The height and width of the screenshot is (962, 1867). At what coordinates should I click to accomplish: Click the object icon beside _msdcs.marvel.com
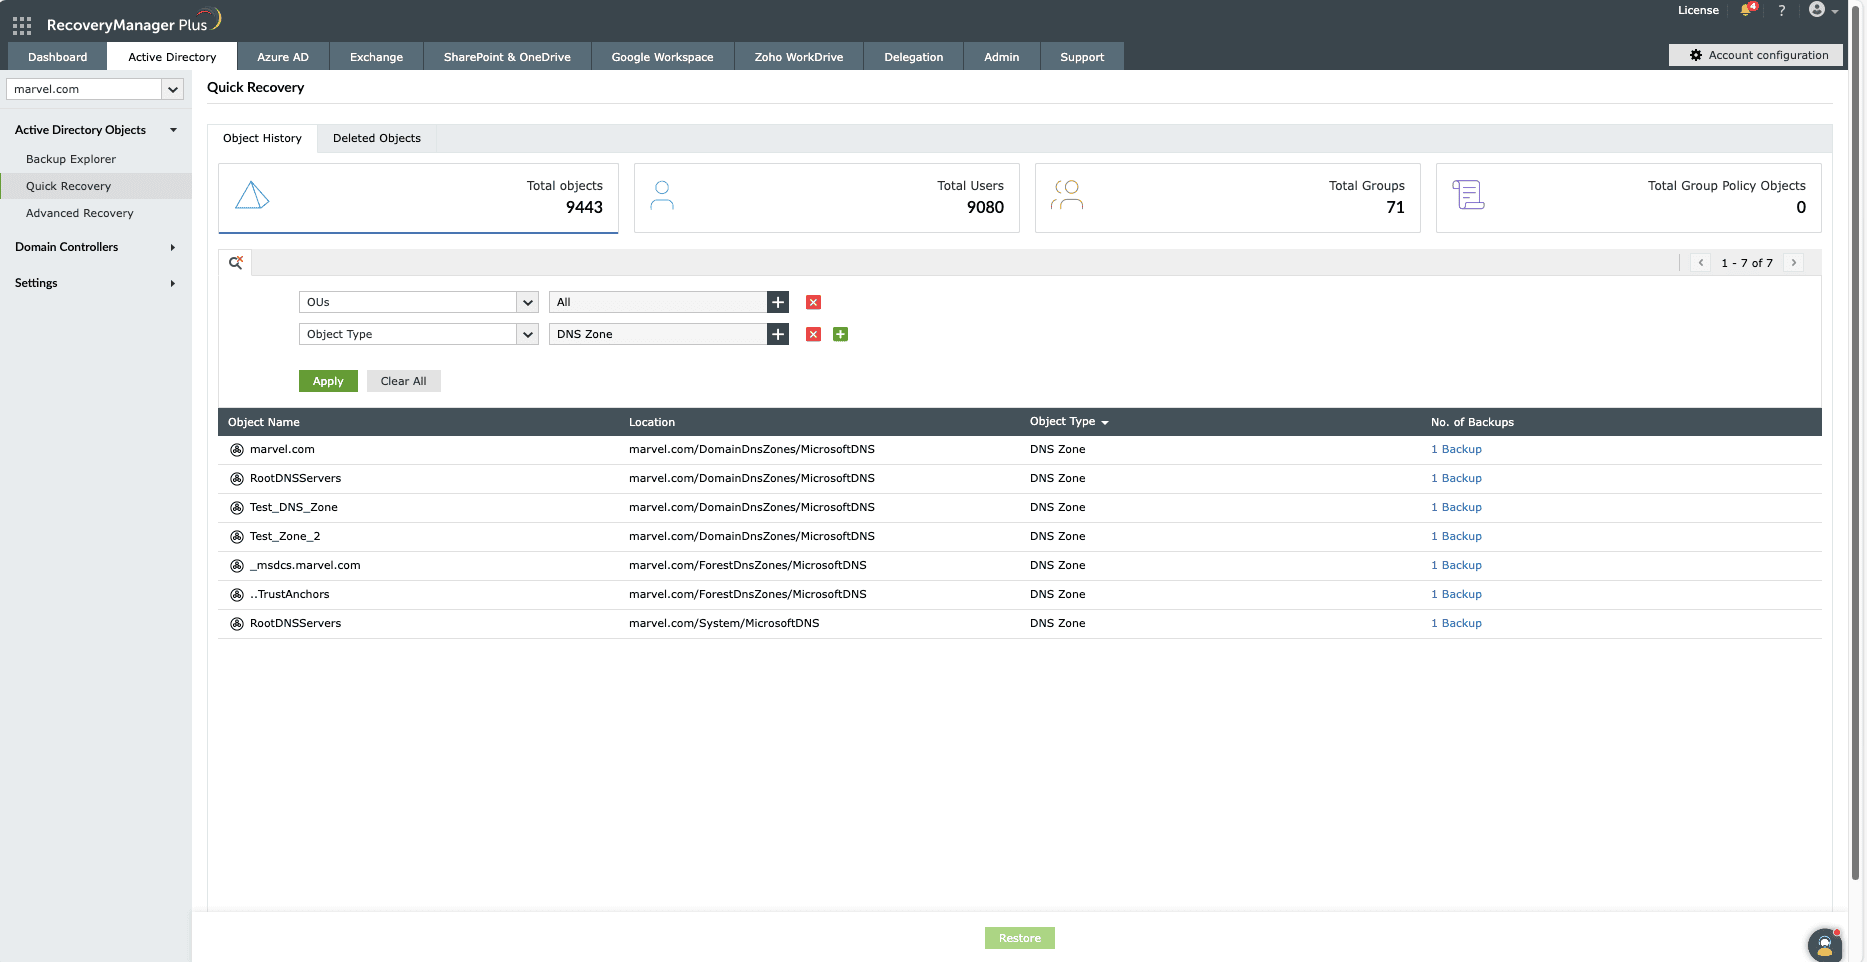tap(237, 566)
